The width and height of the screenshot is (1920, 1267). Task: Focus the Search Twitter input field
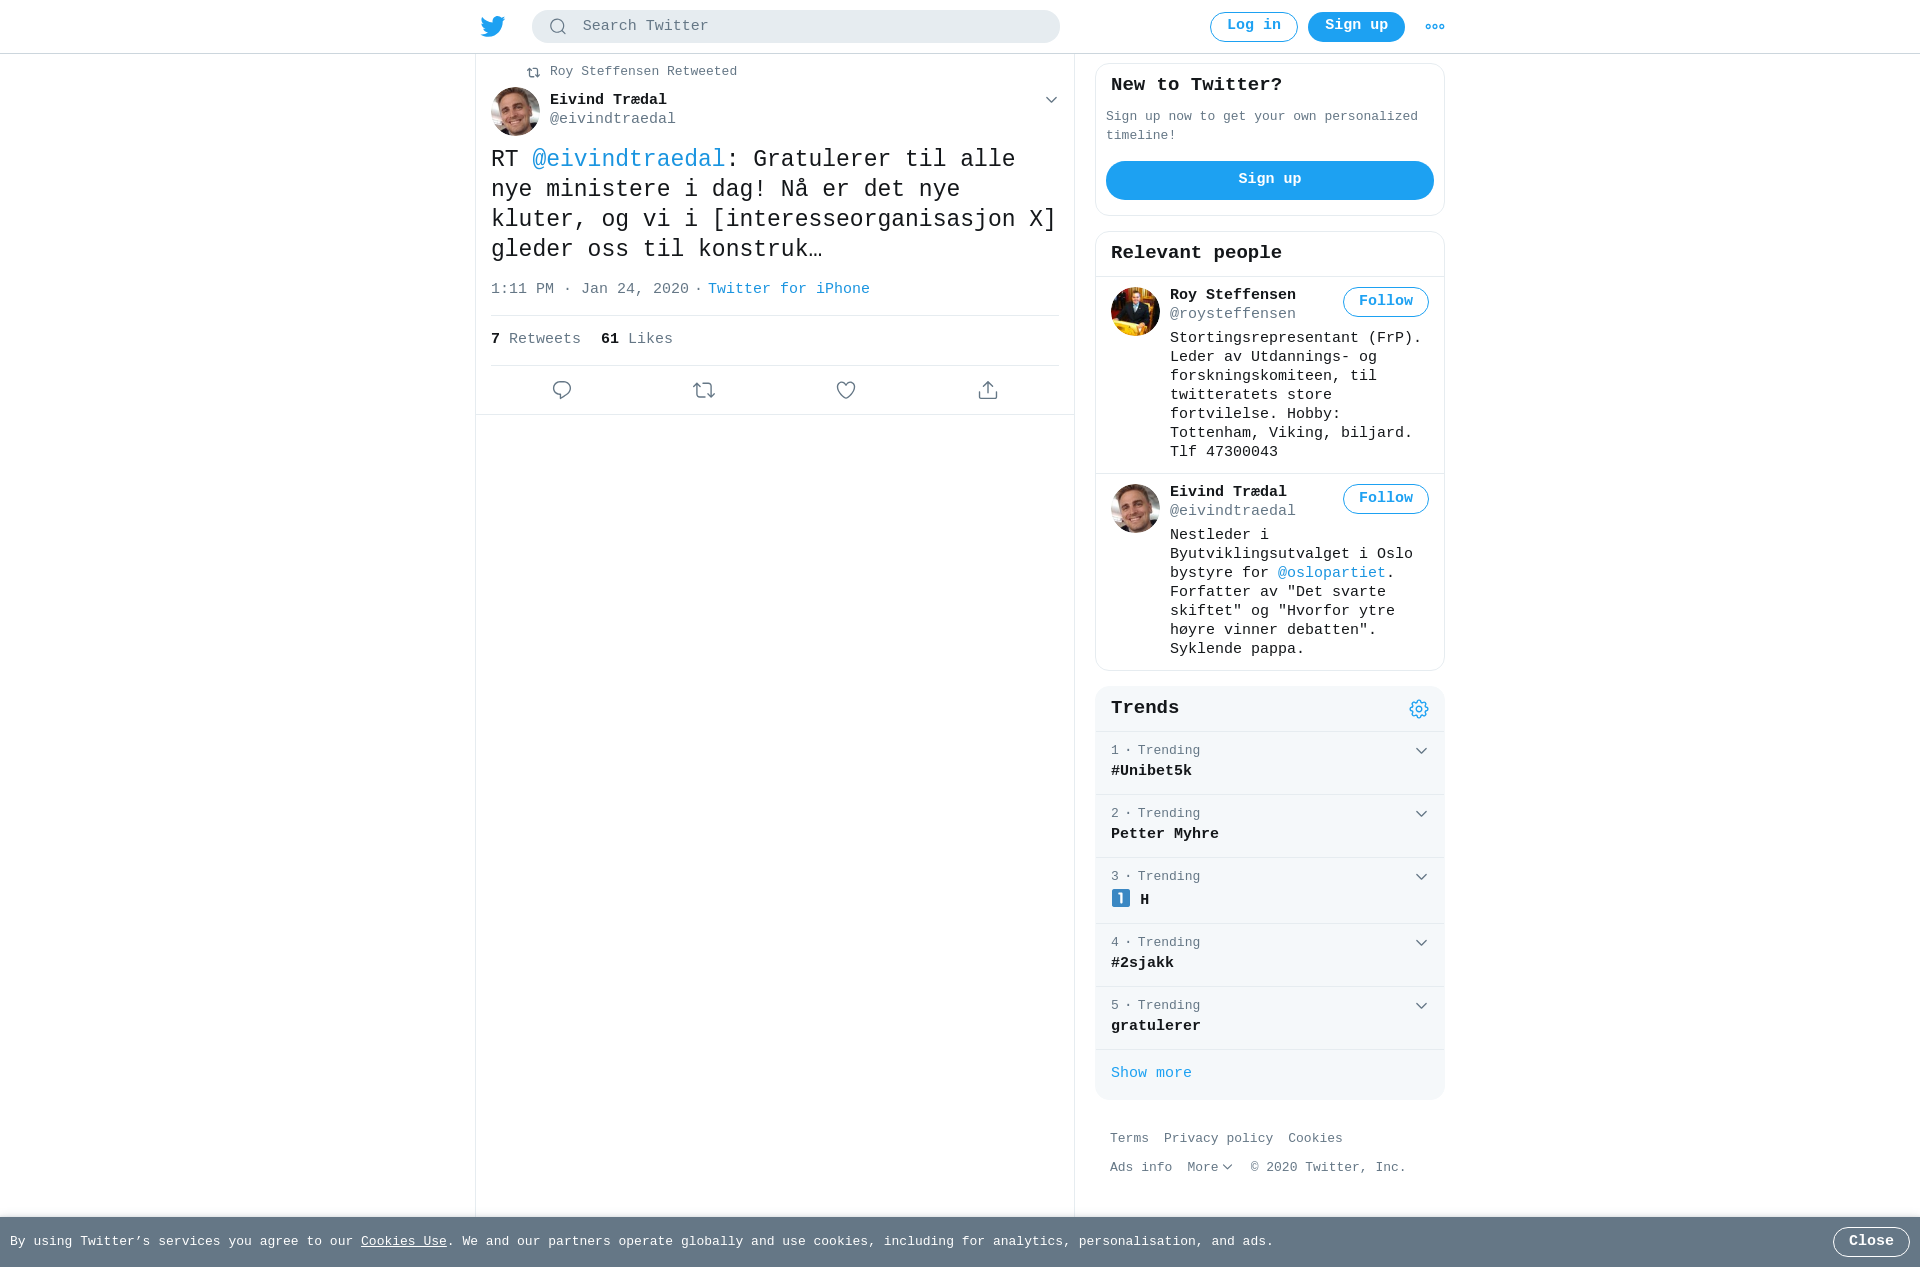[796, 27]
